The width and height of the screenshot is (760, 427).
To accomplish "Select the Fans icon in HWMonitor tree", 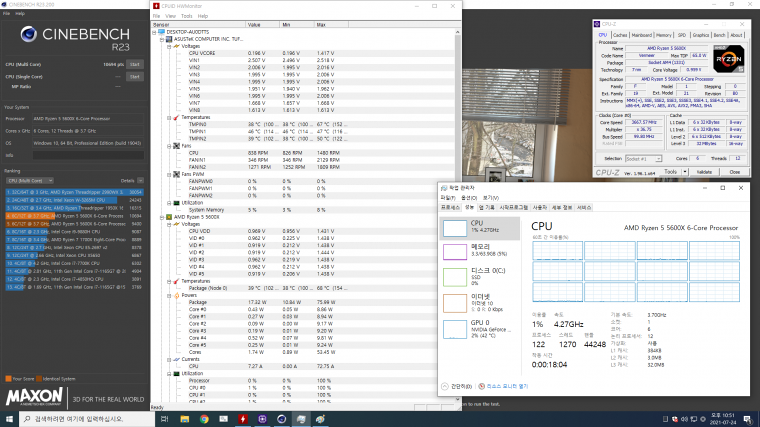I will point(176,146).
